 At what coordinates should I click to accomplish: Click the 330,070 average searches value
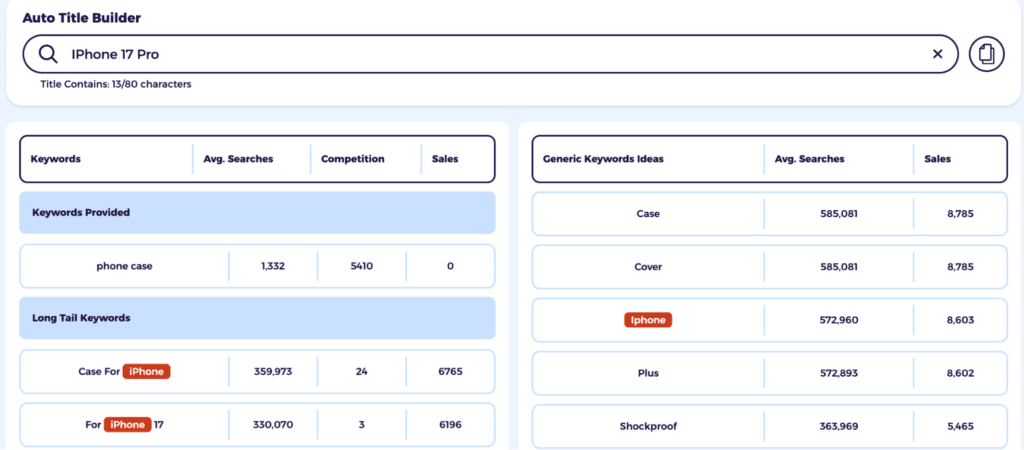coord(273,425)
